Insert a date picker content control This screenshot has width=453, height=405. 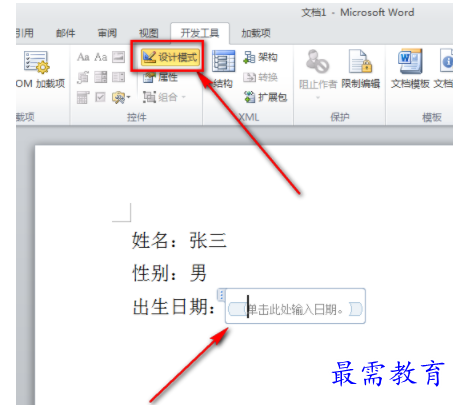pyautogui.click(x=83, y=97)
